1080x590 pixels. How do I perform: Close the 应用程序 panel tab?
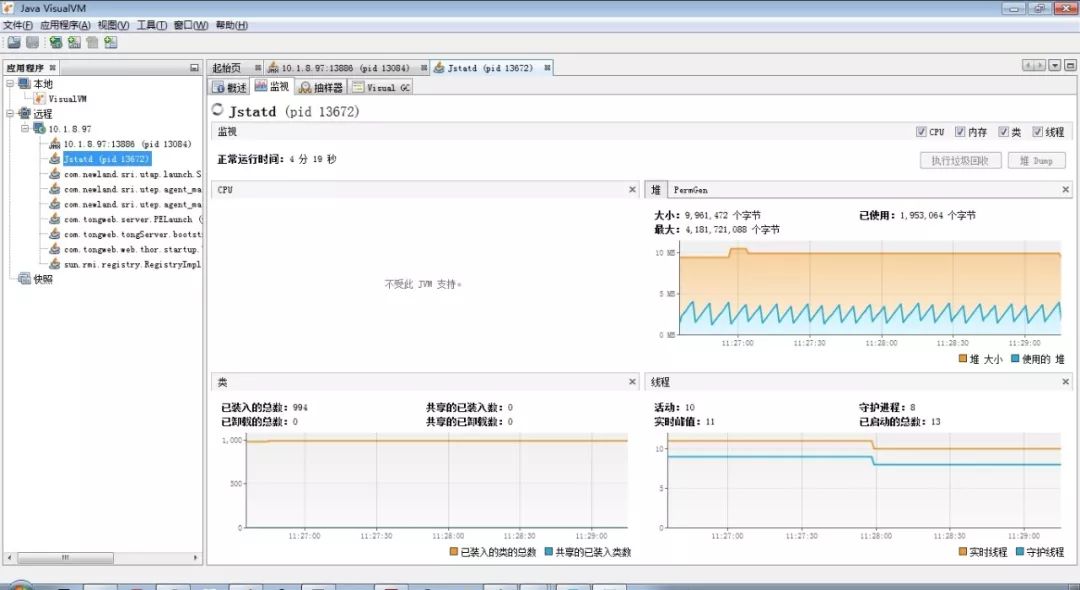pyautogui.click(x=52, y=67)
